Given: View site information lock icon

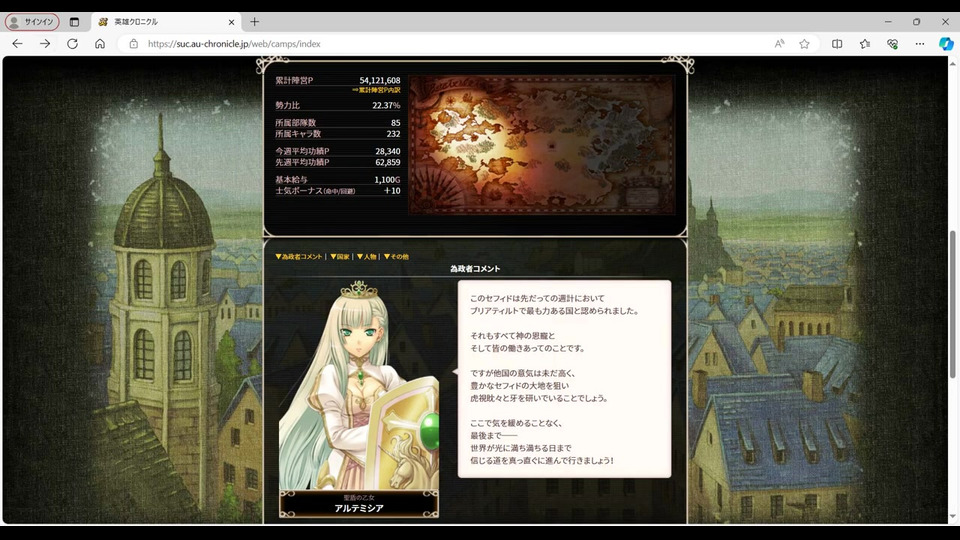Looking at the screenshot, I should click(133, 43).
